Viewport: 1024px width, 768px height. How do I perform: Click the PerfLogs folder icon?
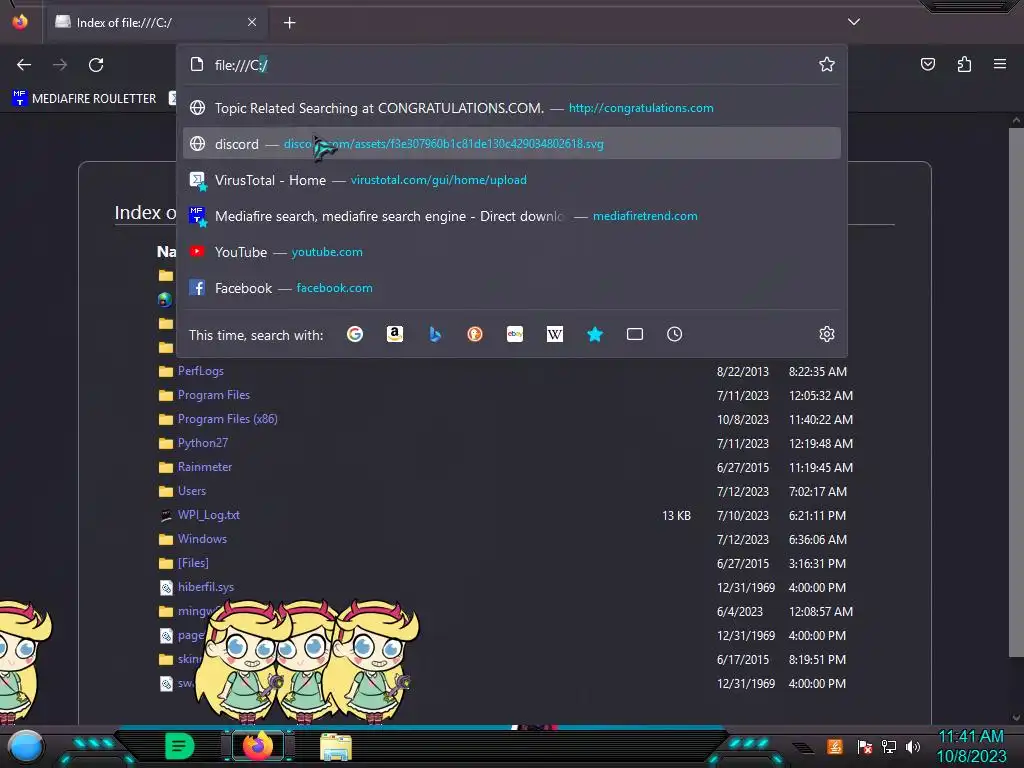coord(166,372)
